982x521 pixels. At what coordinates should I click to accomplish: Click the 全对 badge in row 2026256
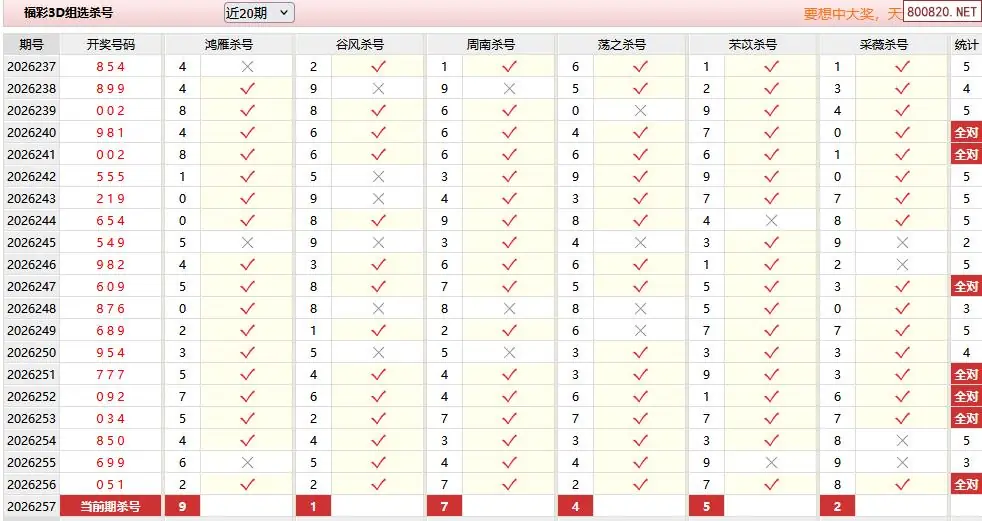coord(966,485)
